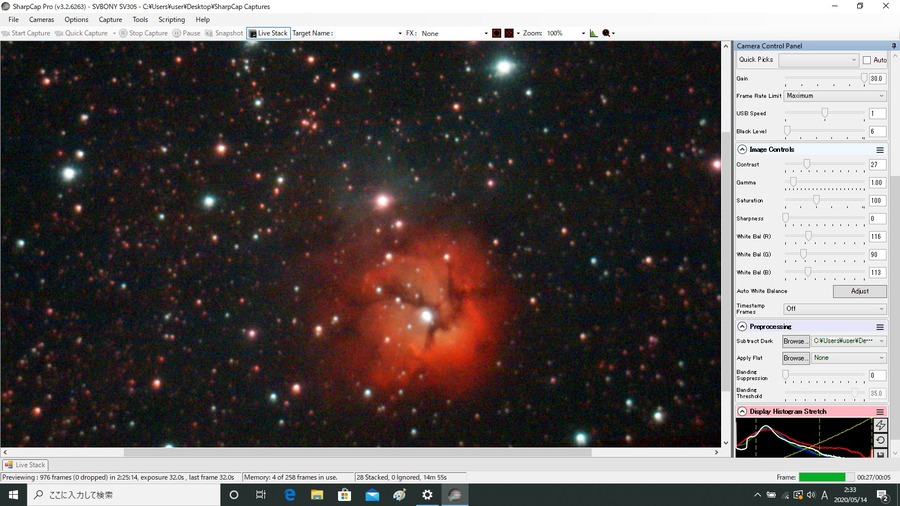
Task: Click the Cortana circle icon in taskbar
Action: click(234, 495)
